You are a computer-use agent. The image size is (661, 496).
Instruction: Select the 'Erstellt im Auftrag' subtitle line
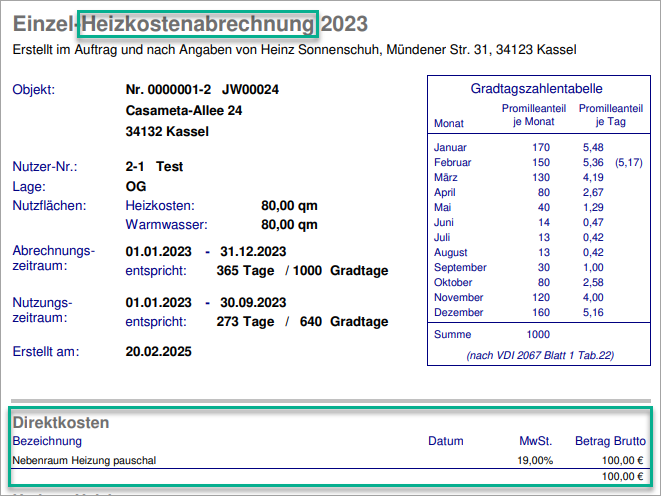(x=294, y=50)
